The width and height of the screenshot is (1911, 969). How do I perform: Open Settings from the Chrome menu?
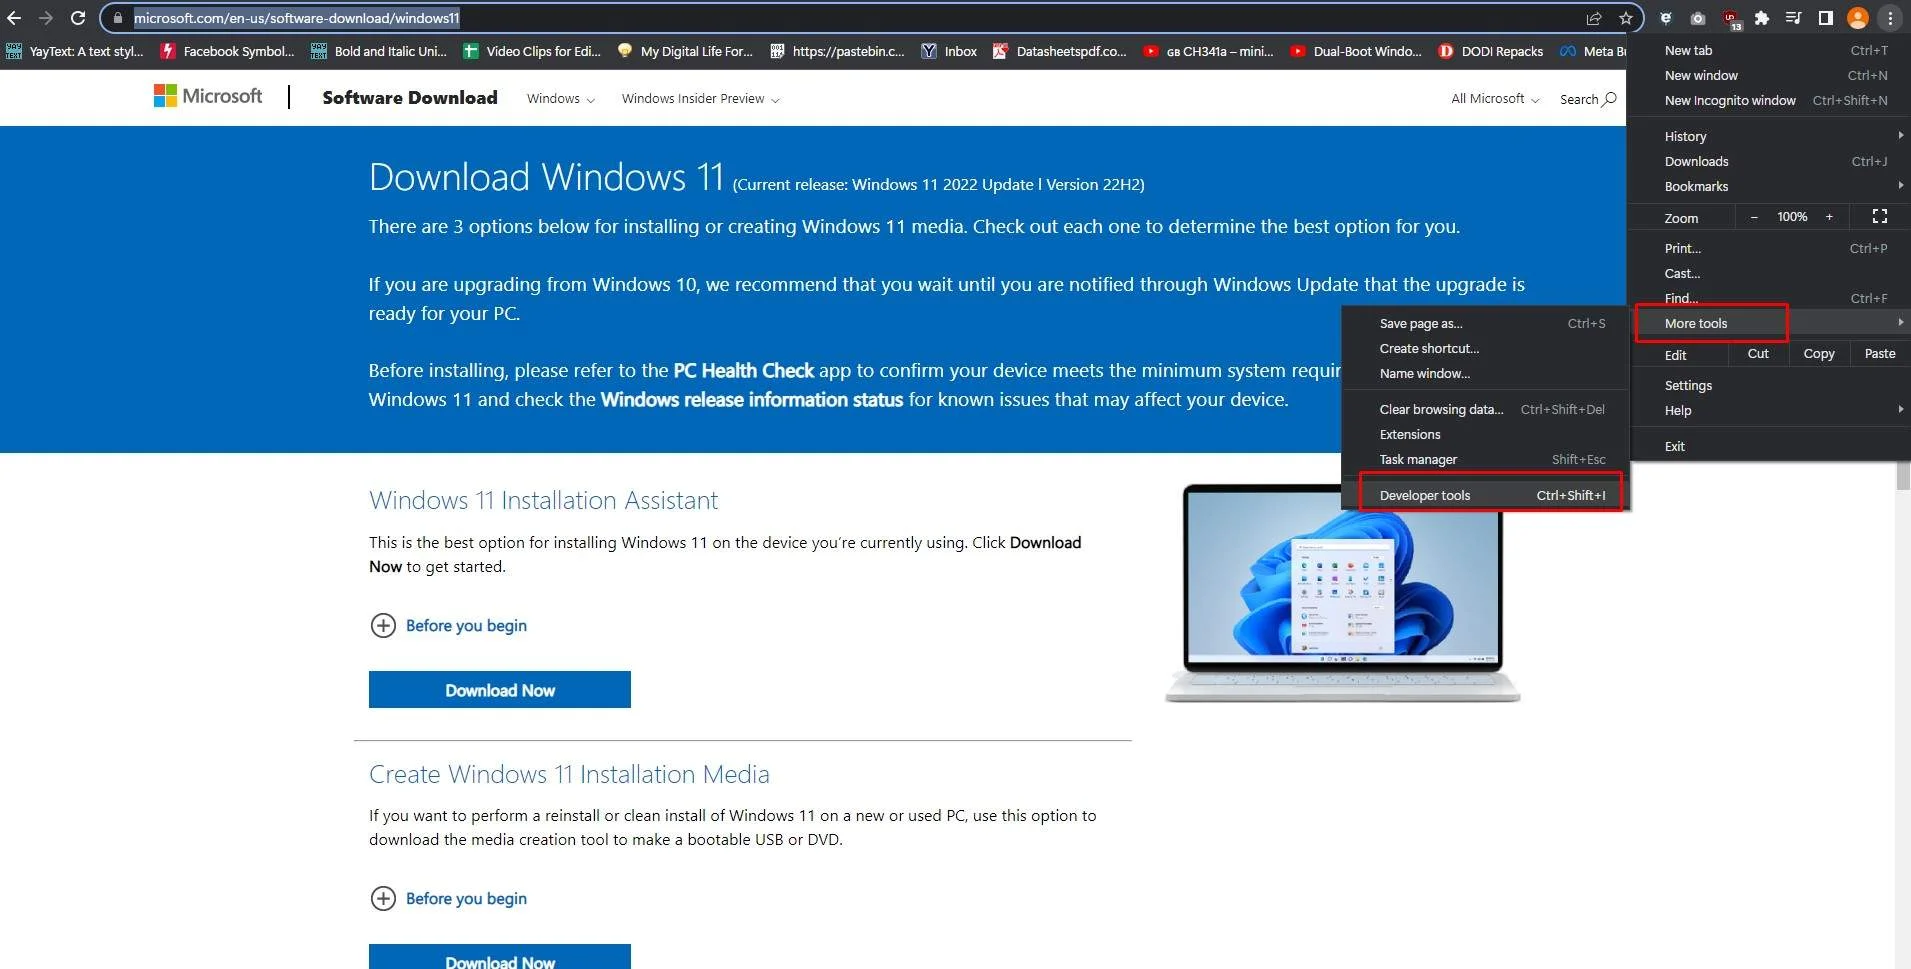click(x=1769, y=385)
